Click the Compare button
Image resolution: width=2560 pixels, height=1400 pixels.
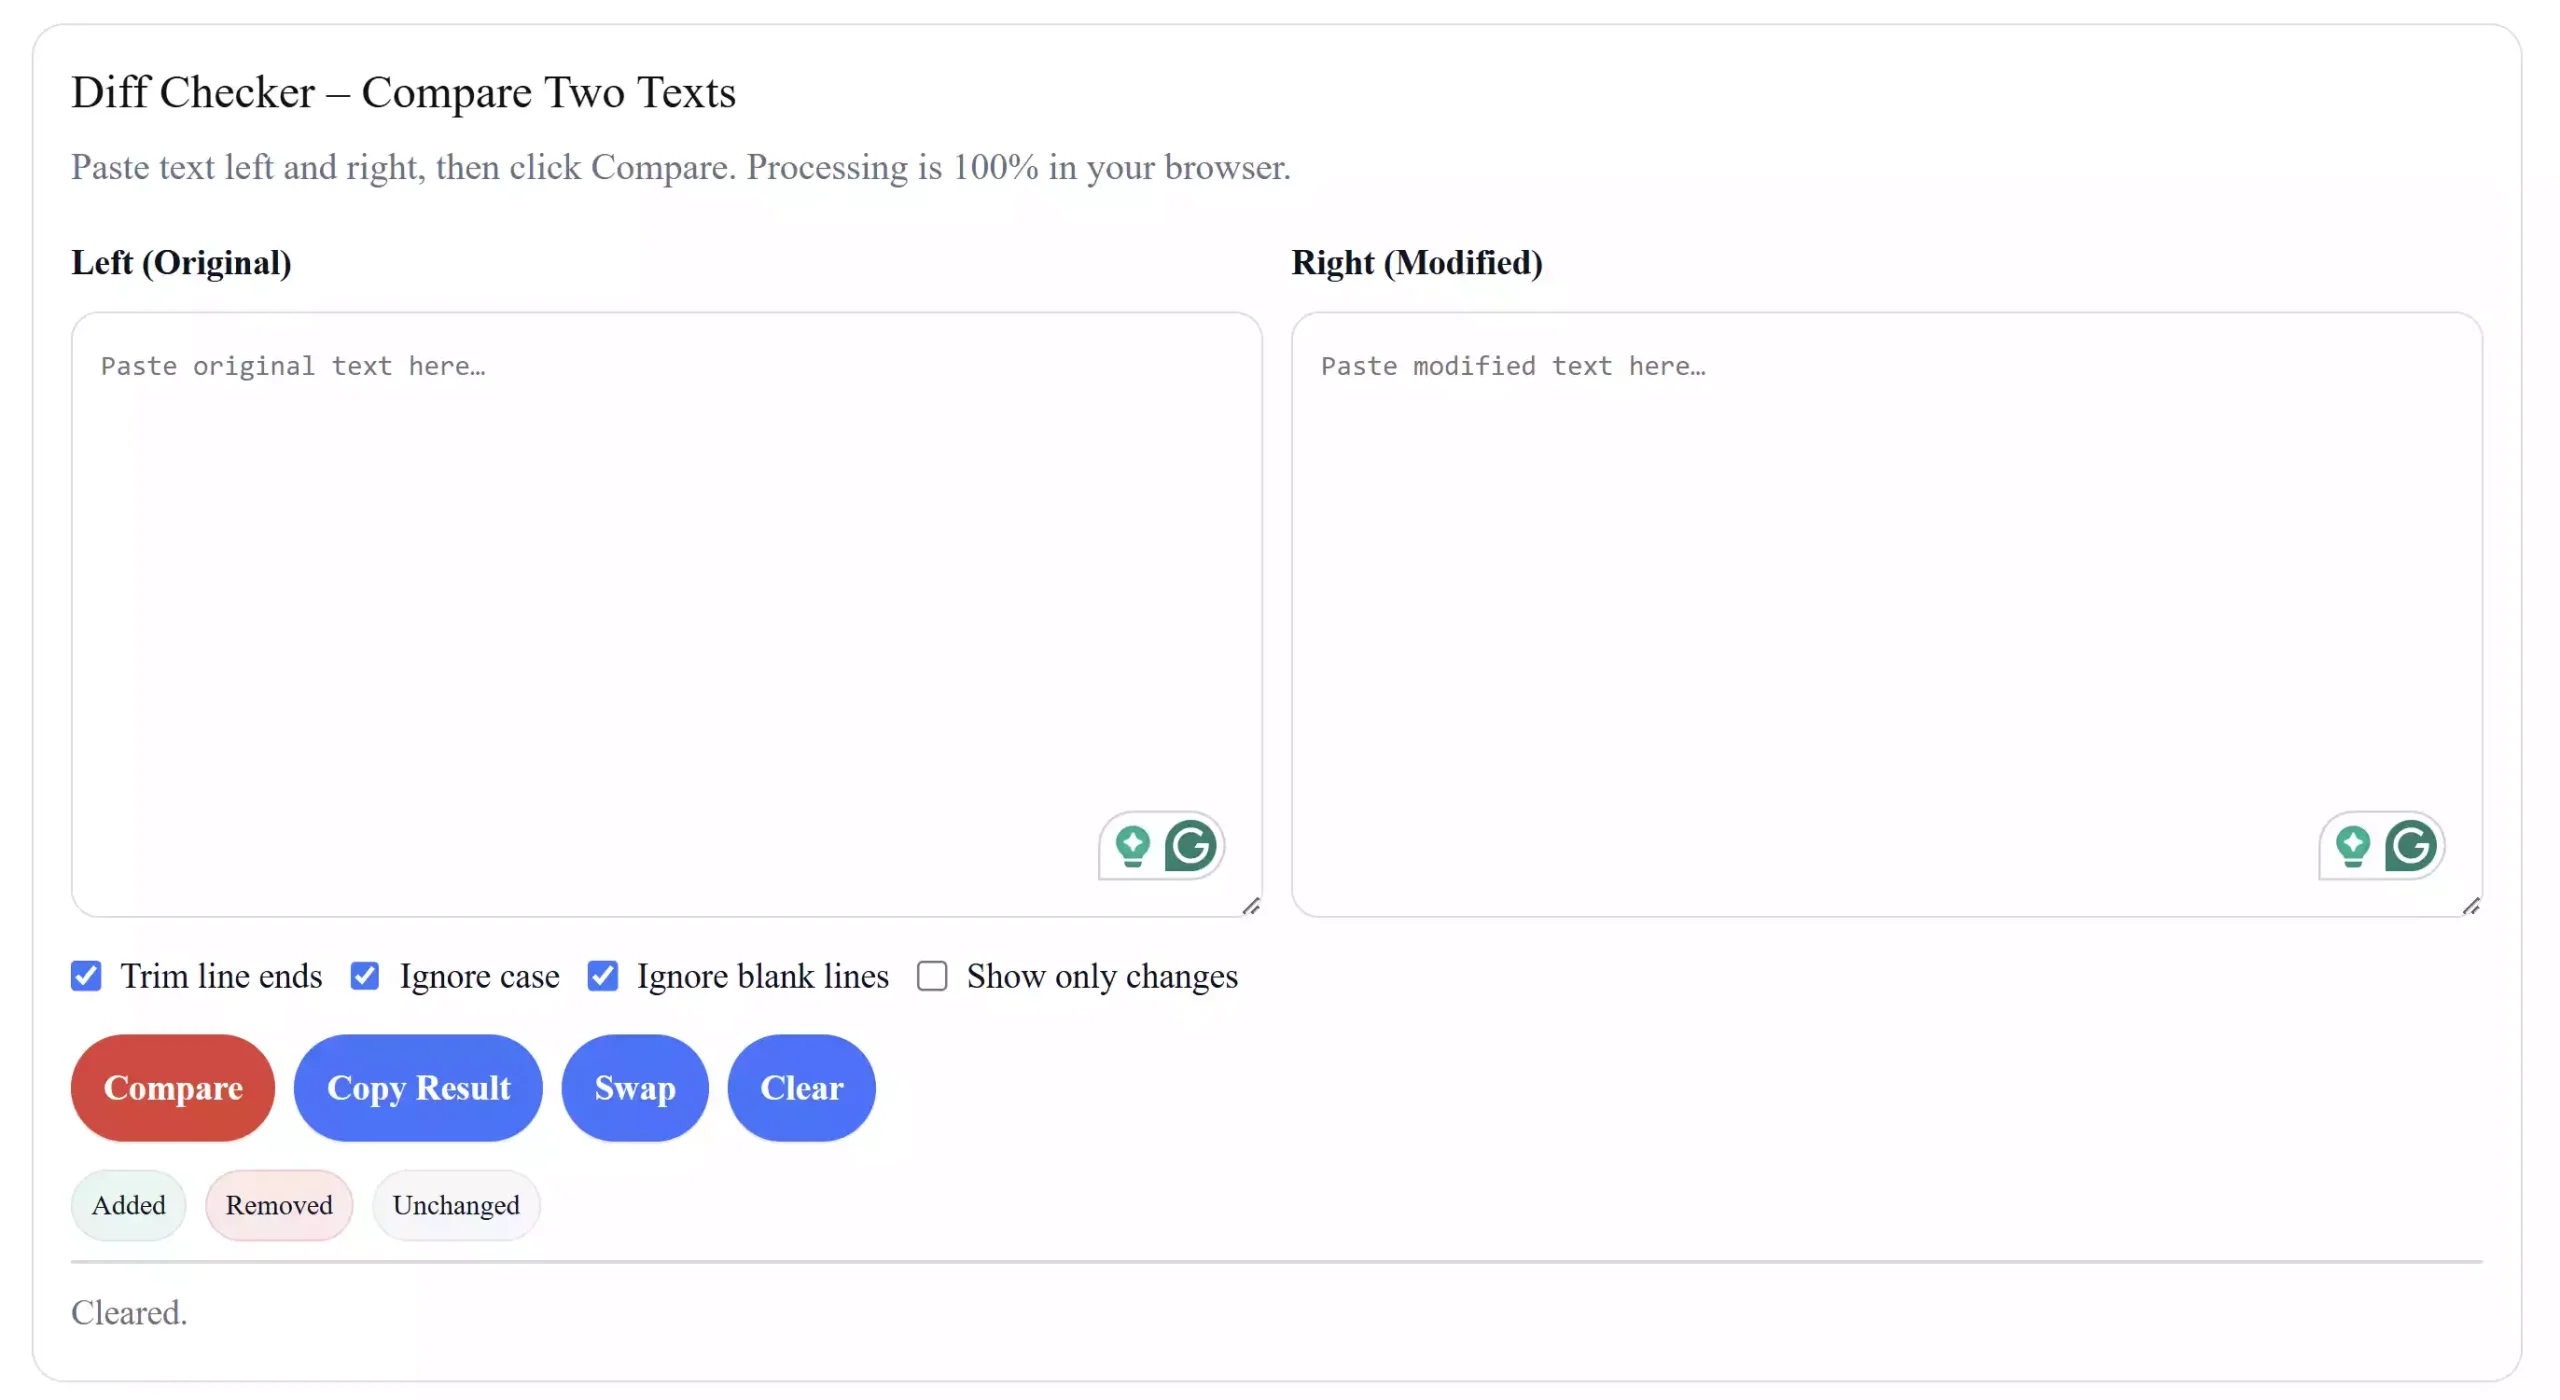pyautogui.click(x=172, y=1088)
